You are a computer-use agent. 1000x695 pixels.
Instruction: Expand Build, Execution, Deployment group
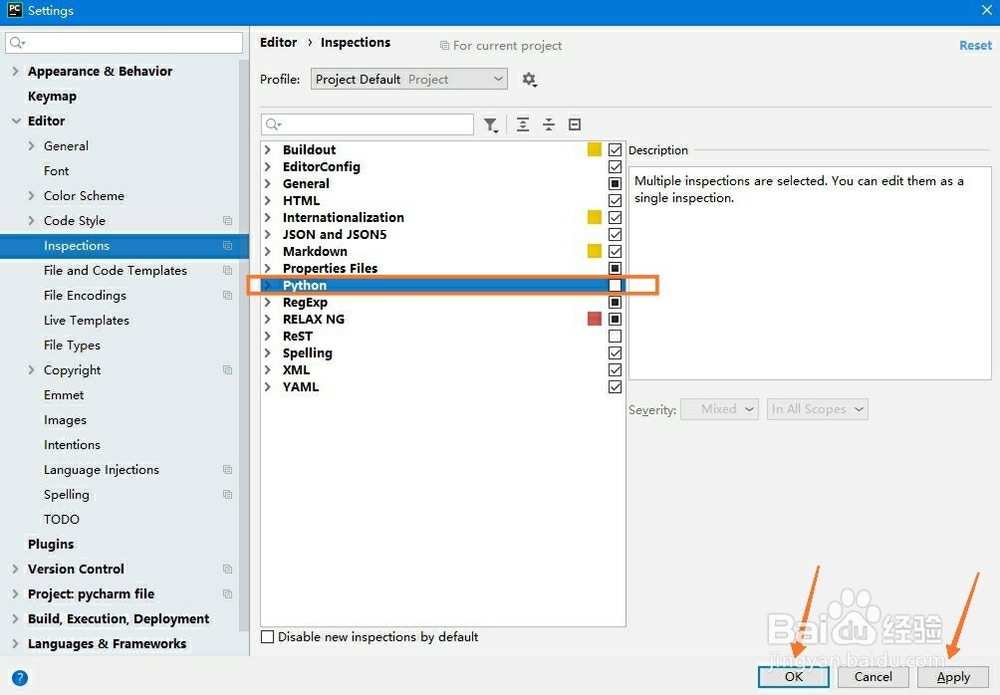click(x=15, y=618)
